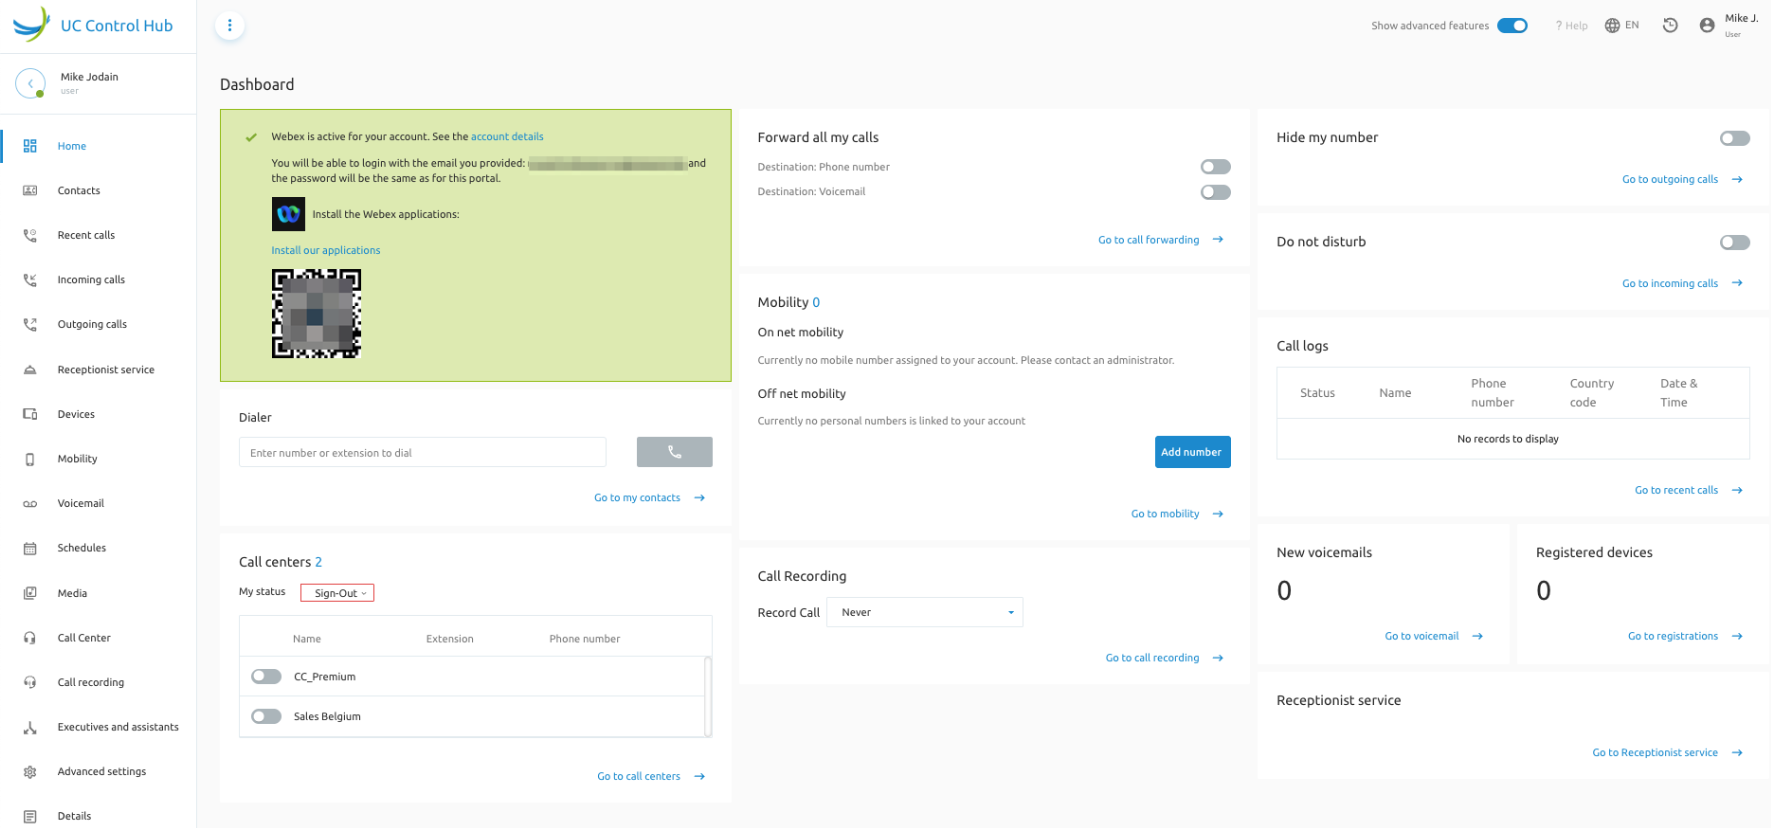
Task: Click the dialer number input field
Action: click(x=422, y=452)
